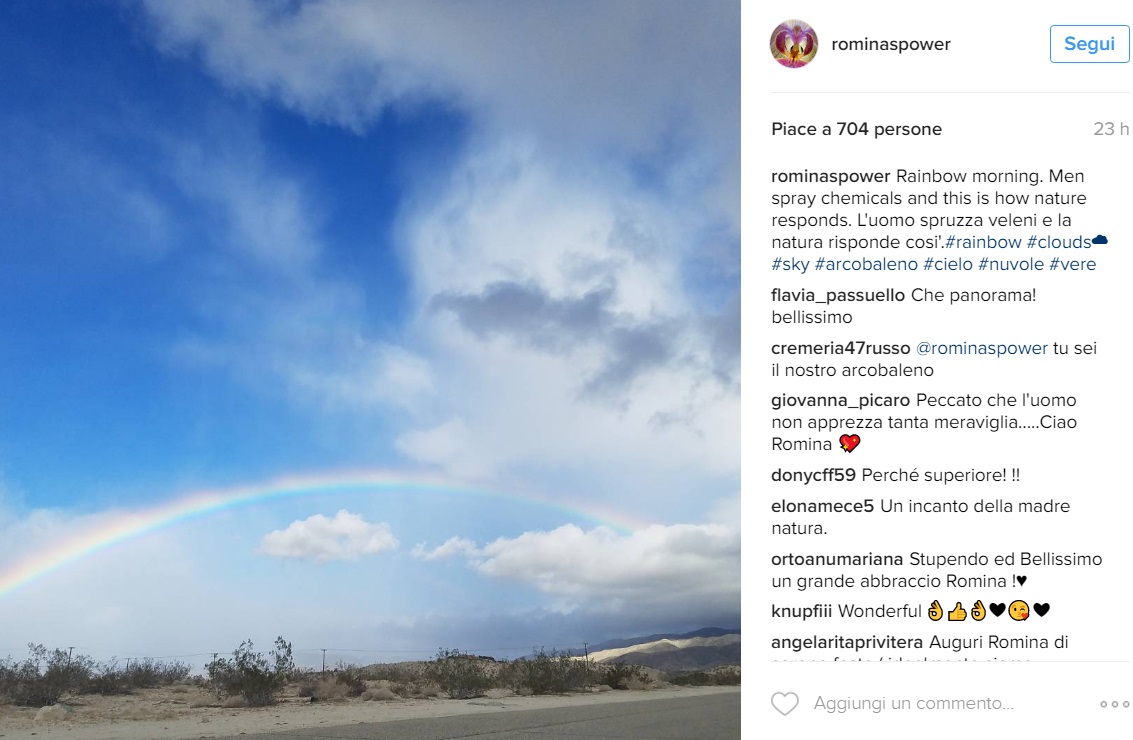Screen dimensions: 1133x740
Task: Click the 23 h post timestamp
Action: coord(1111,129)
